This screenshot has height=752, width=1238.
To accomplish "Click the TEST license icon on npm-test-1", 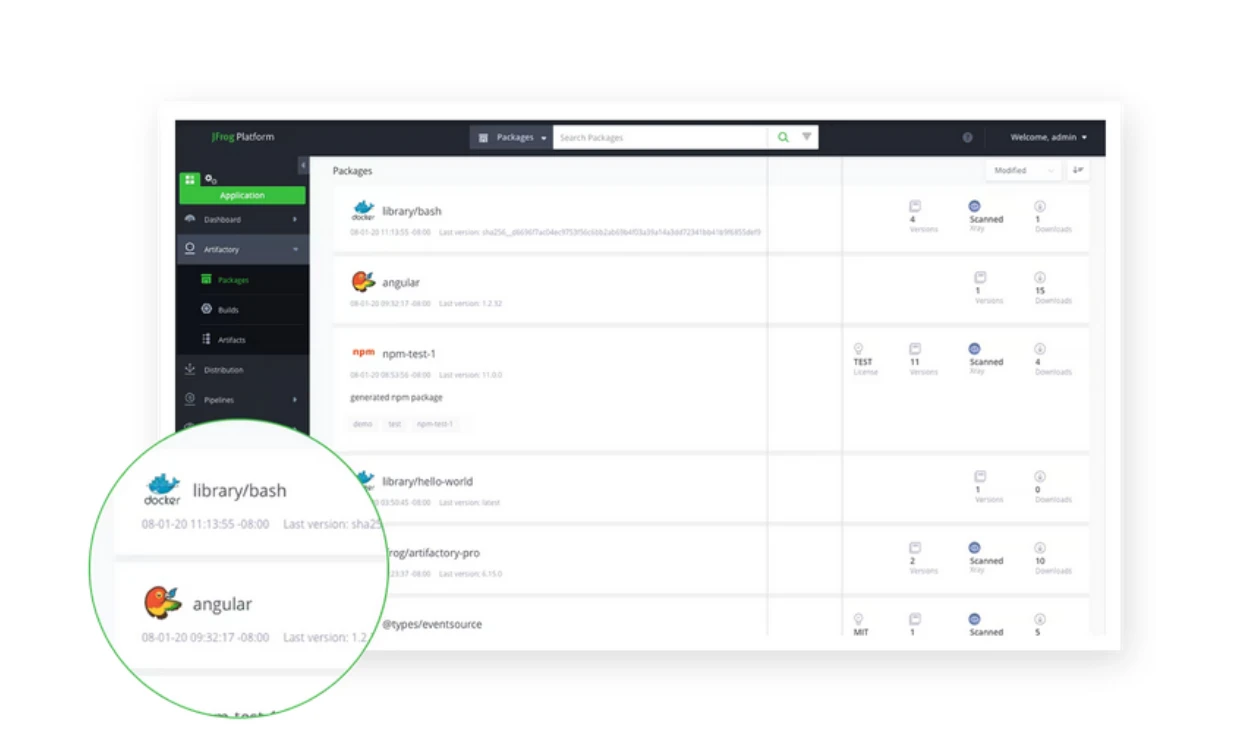I will point(858,349).
